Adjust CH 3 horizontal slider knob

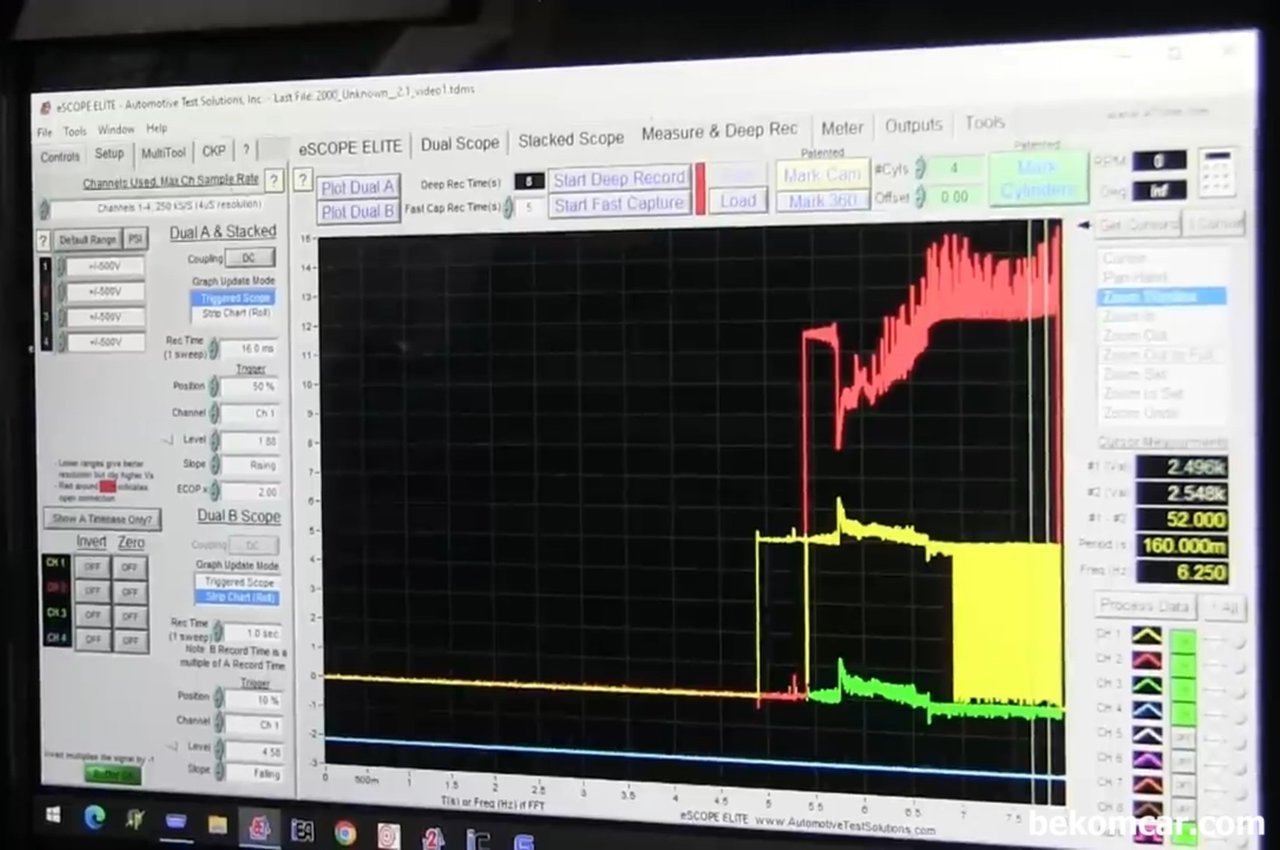(x=1238, y=693)
